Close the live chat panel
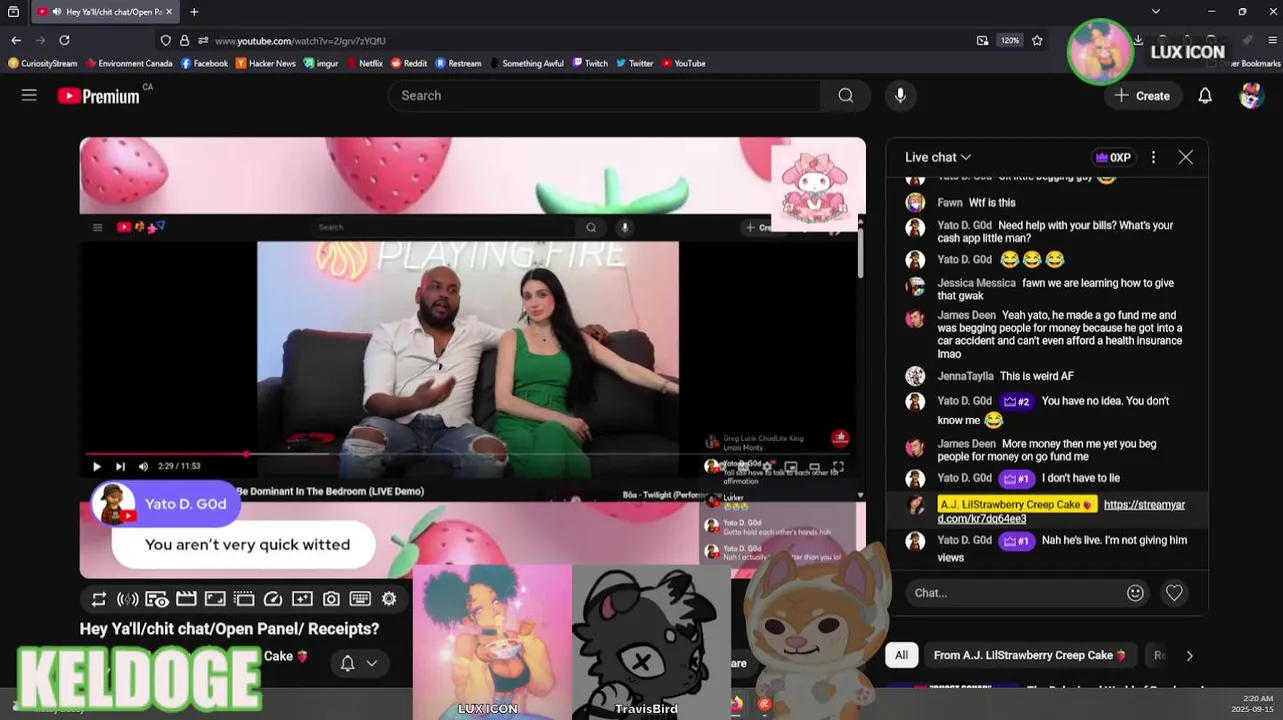The height and width of the screenshot is (720, 1283). coord(1186,157)
